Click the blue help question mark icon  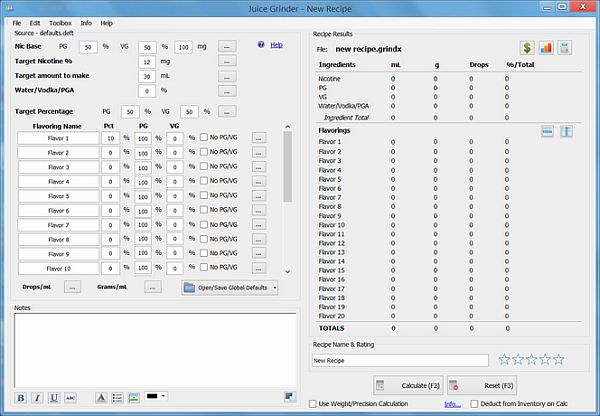click(261, 45)
